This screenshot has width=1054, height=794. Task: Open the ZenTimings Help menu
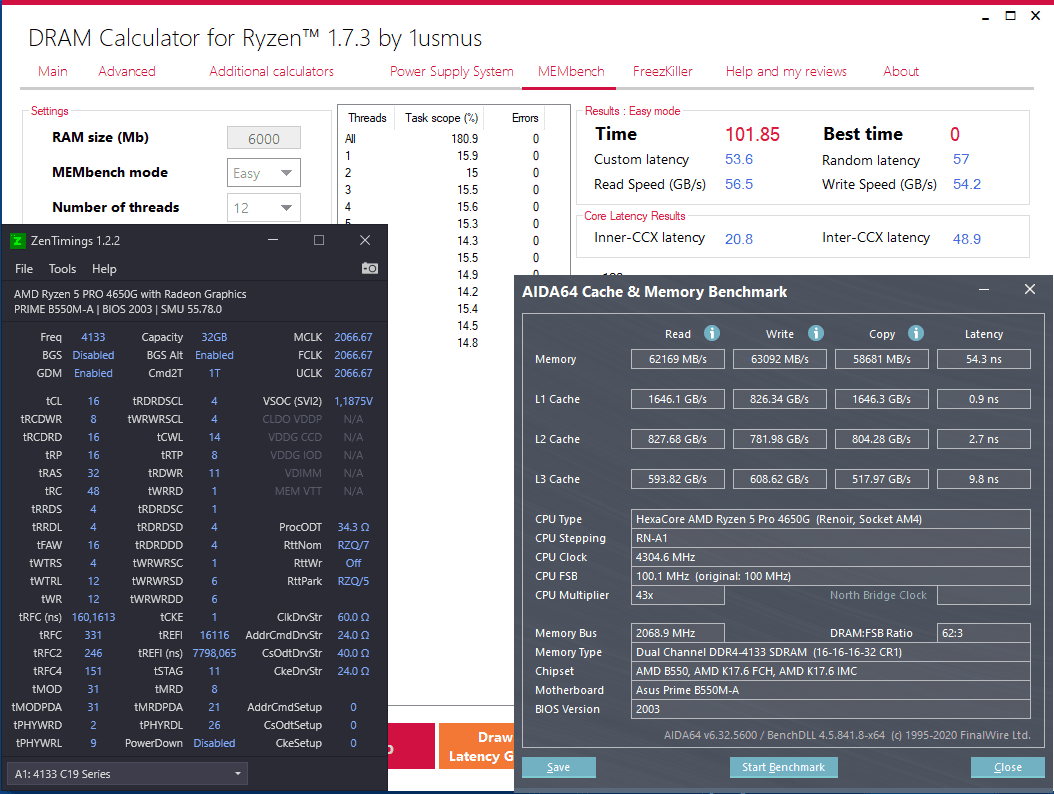click(104, 269)
